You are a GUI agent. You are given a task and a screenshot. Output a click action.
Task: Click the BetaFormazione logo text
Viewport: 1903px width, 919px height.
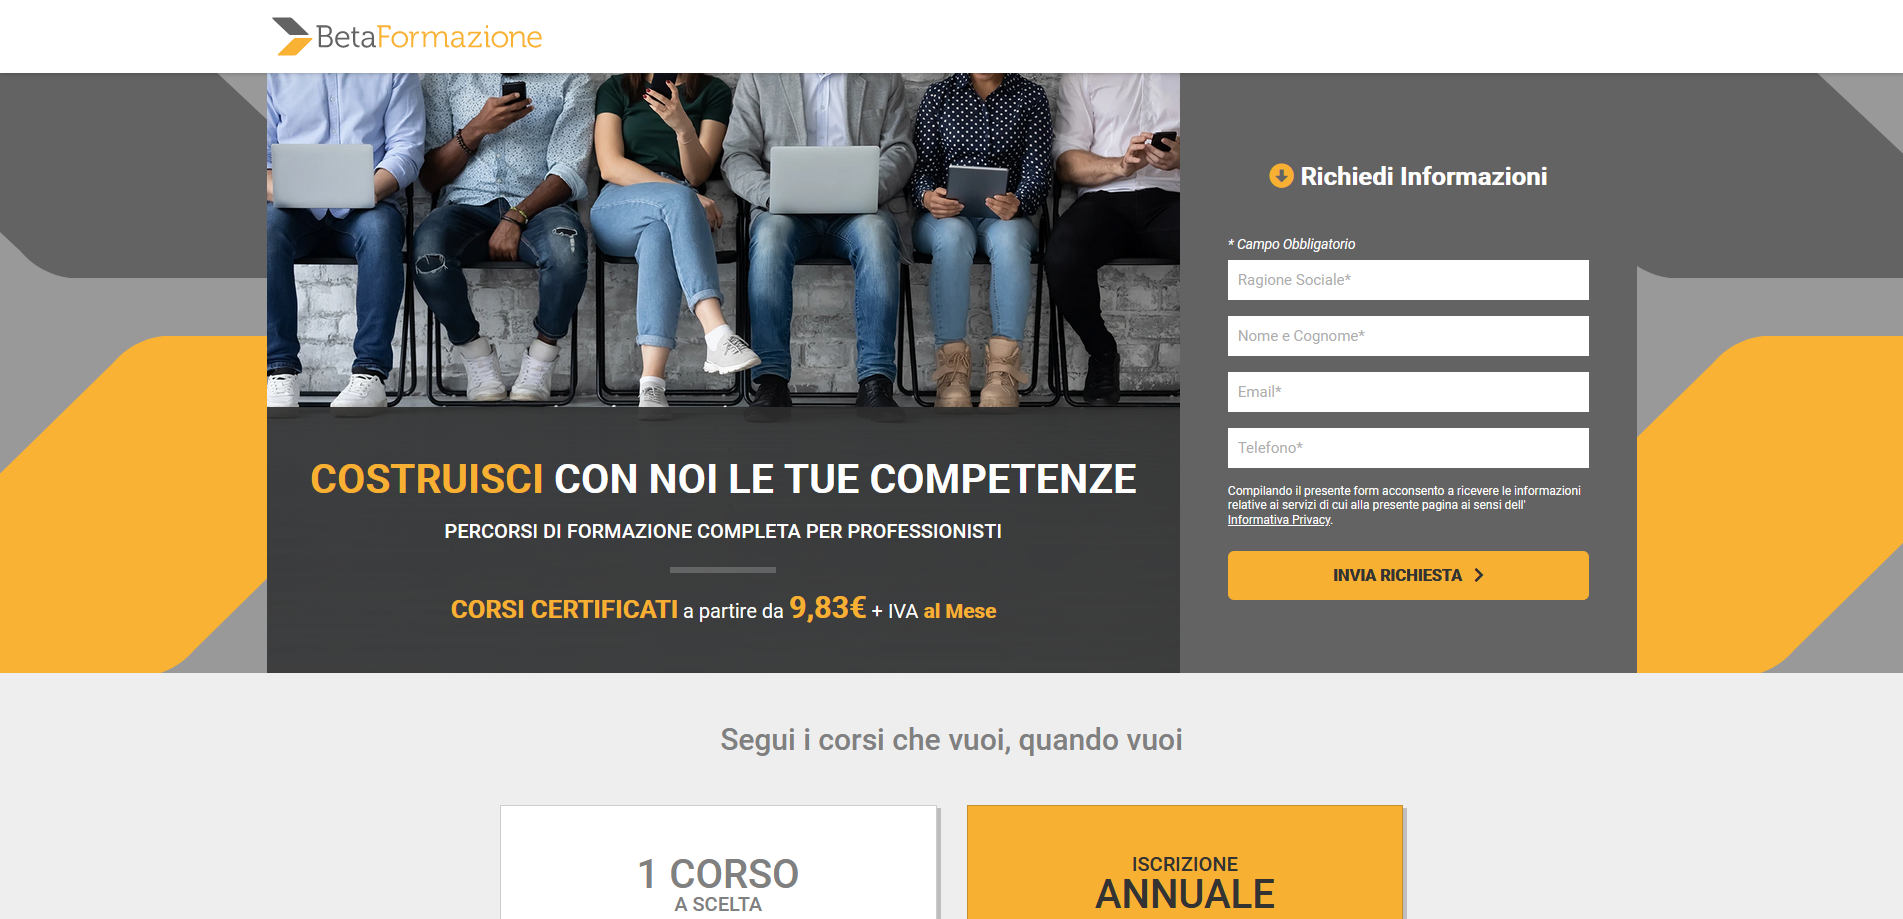[x=429, y=37]
